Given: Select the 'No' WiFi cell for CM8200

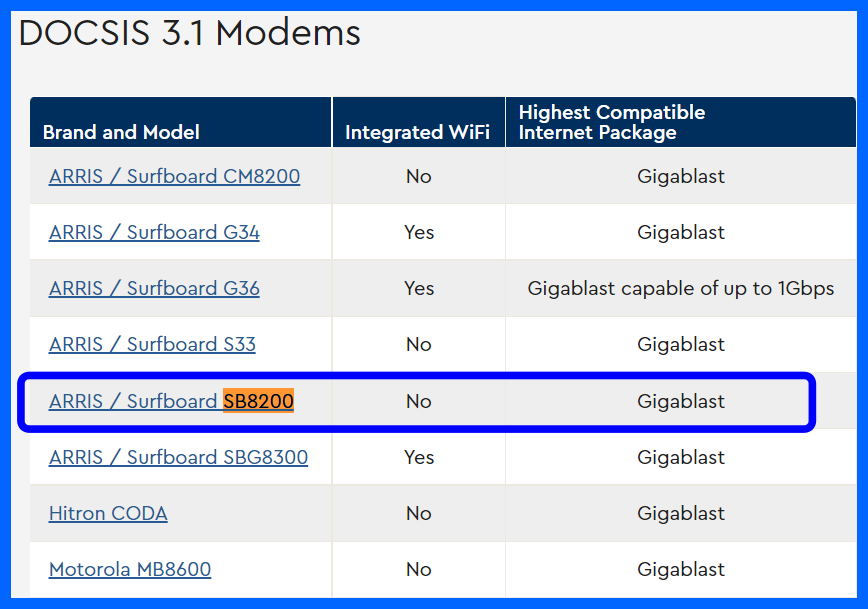Looking at the screenshot, I should point(418,177).
